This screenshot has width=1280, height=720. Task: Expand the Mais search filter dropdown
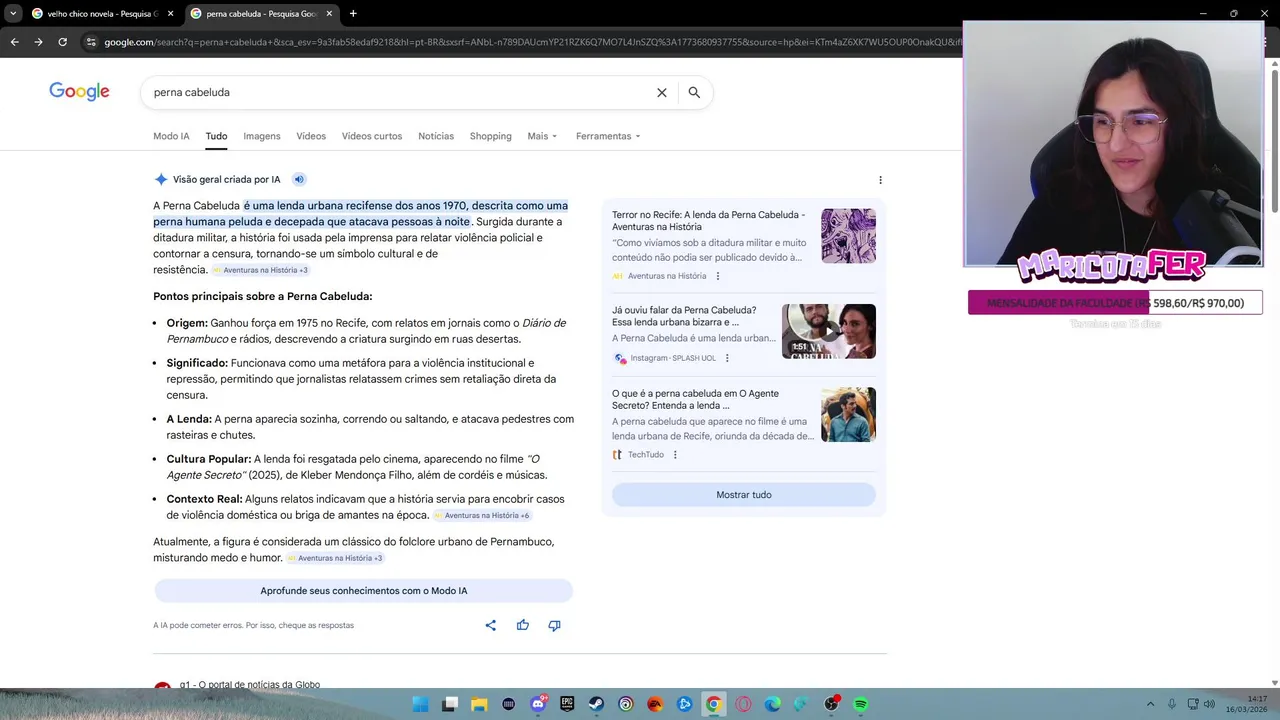[x=542, y=136]
